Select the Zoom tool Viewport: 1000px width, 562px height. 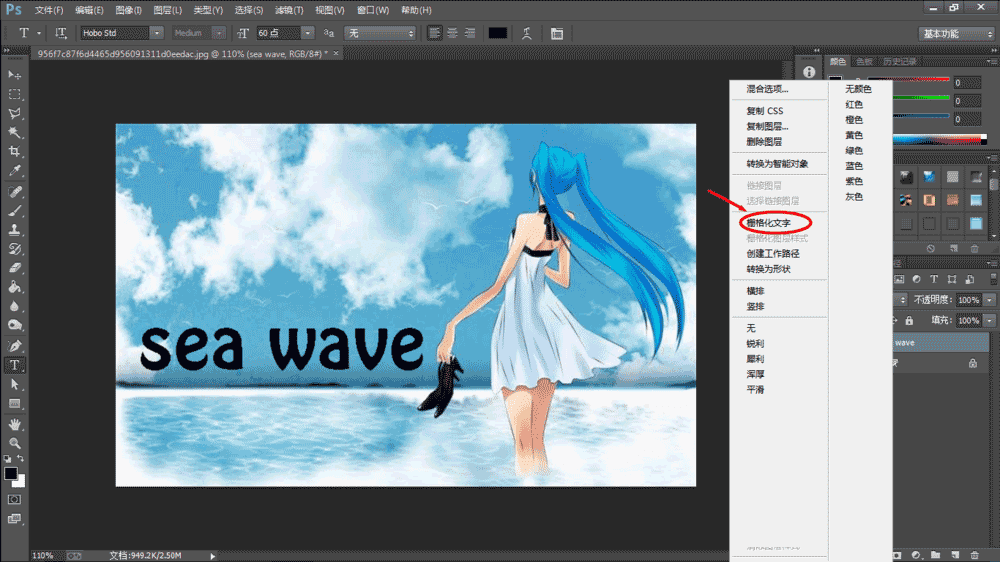click(14, 443)
